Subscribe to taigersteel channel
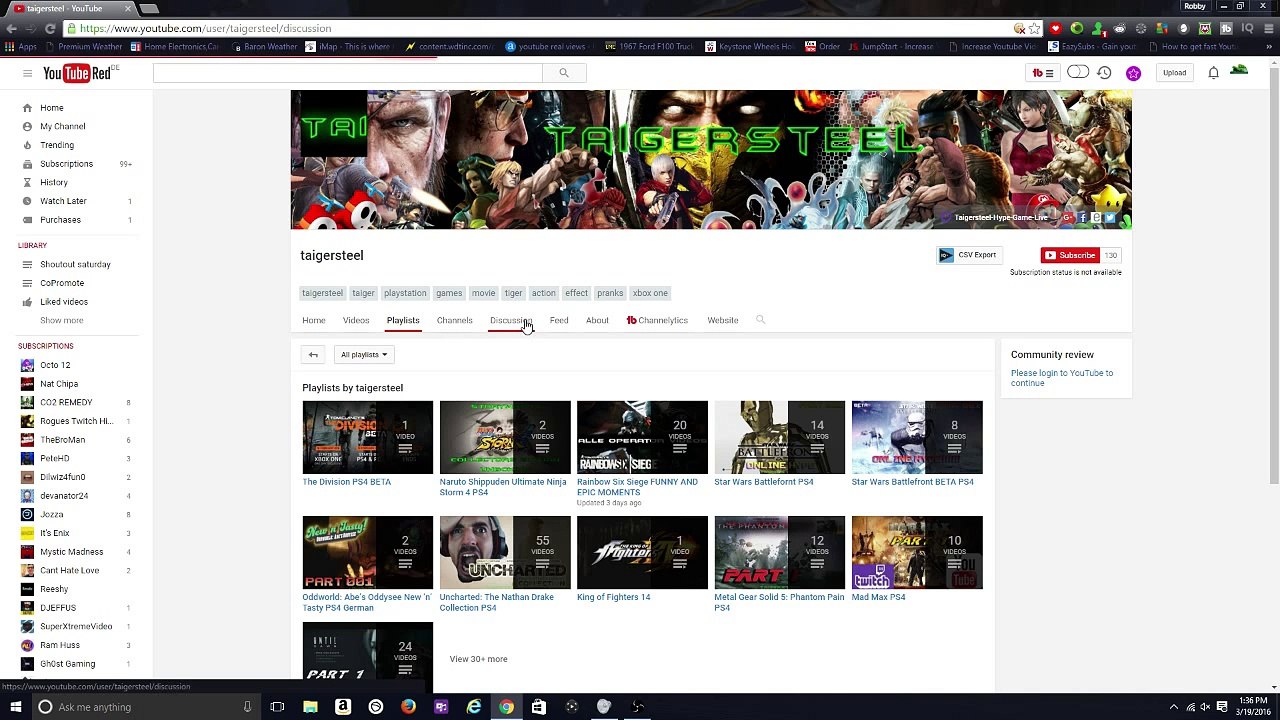 click(1070, 255)
